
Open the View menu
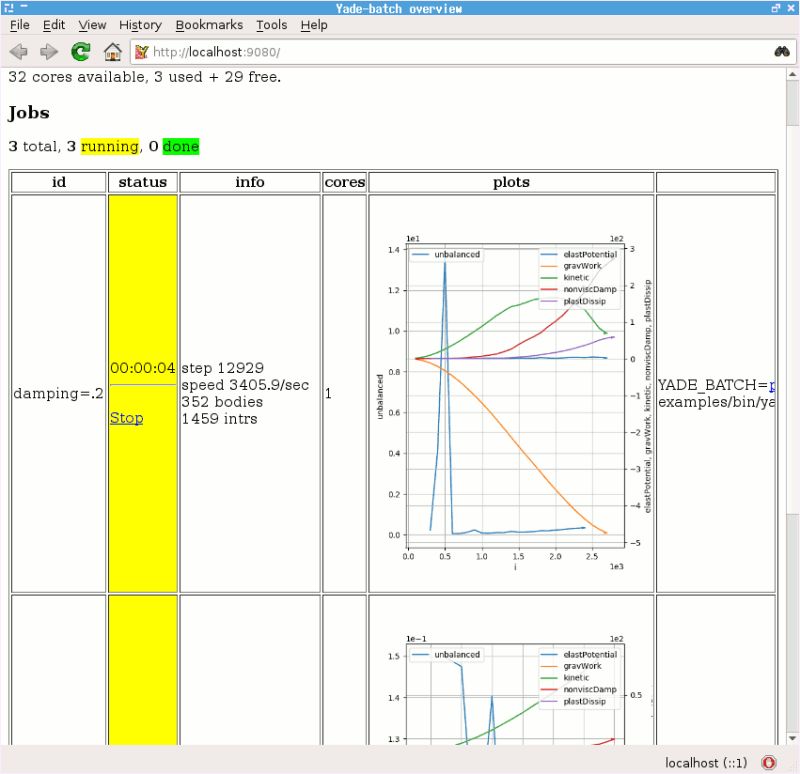tap(92, 25)
